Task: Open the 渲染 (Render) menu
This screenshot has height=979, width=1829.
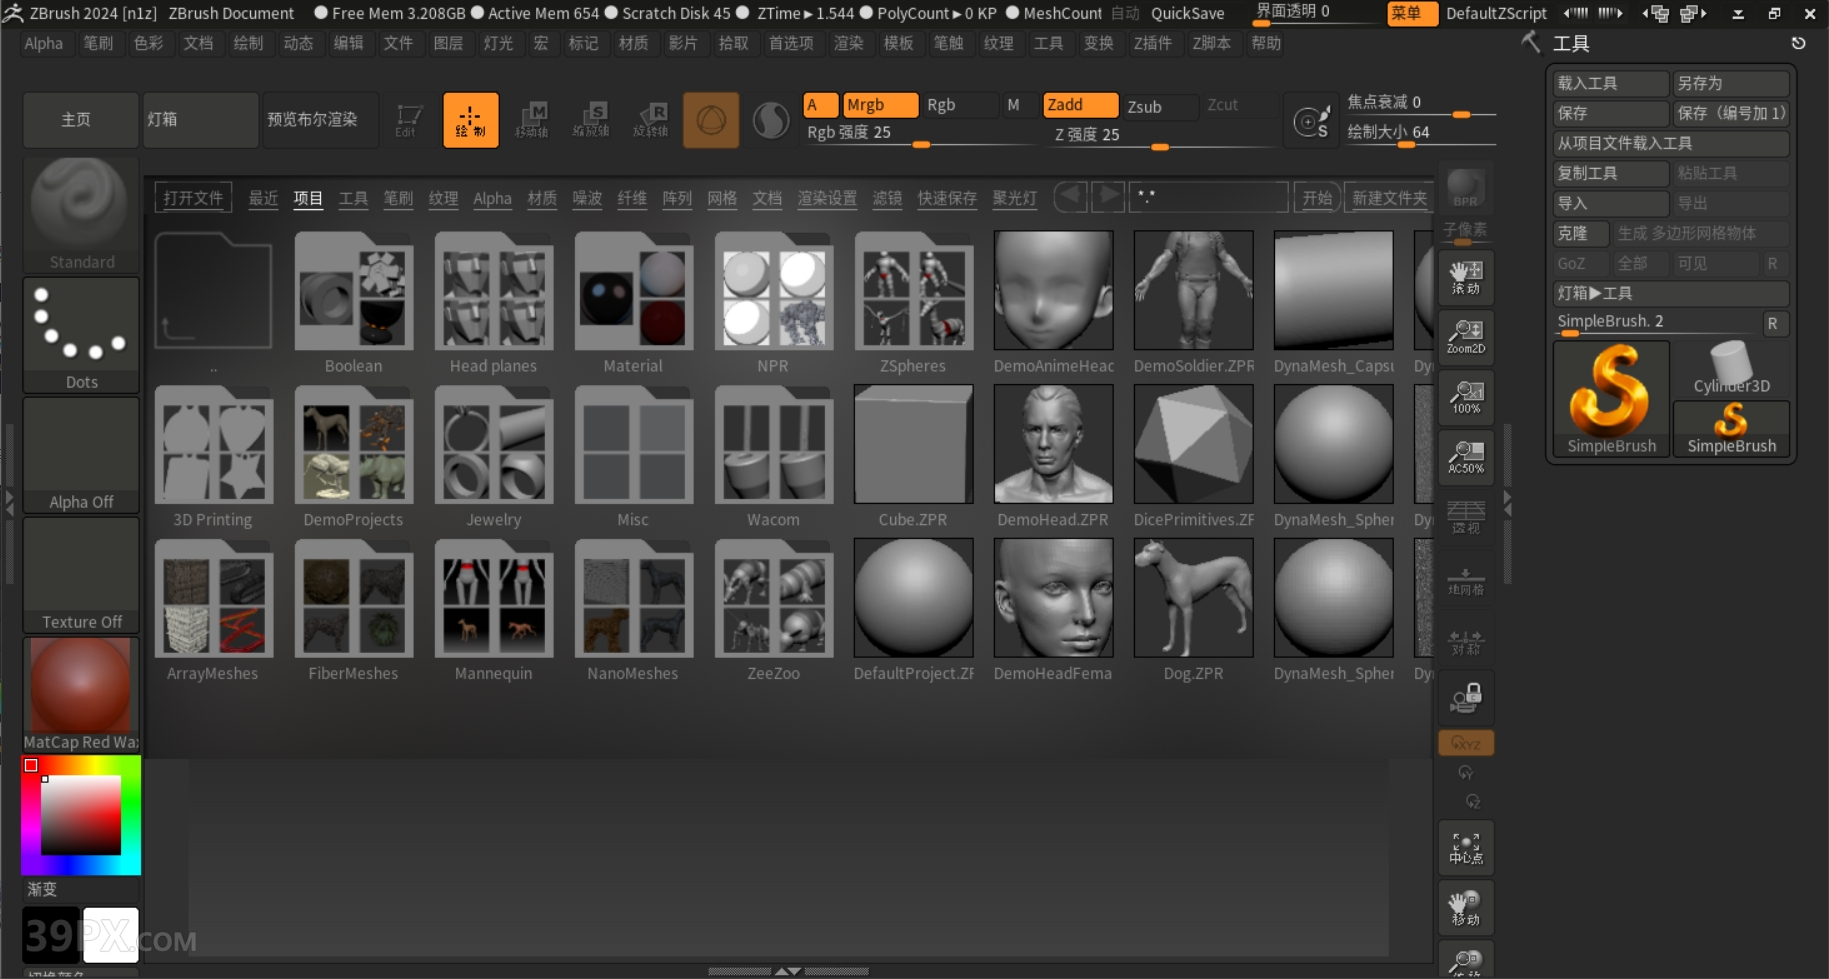Action: tap(848, 43)
